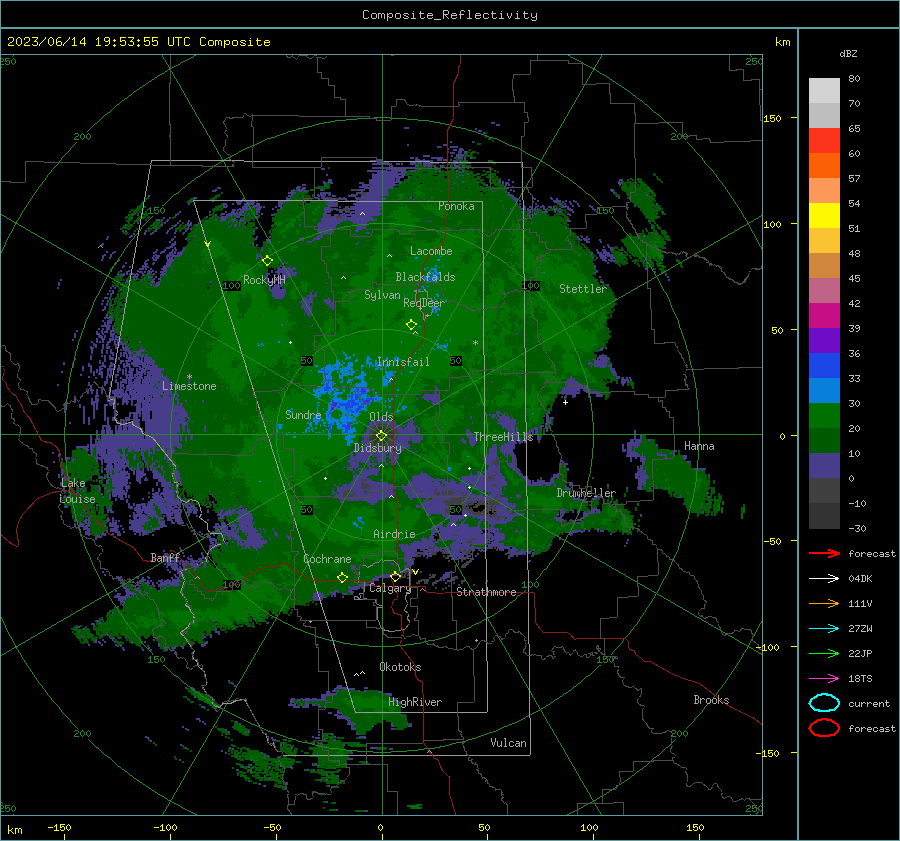
Task: Click the Didsbury label near radar center
Action: 377,448
